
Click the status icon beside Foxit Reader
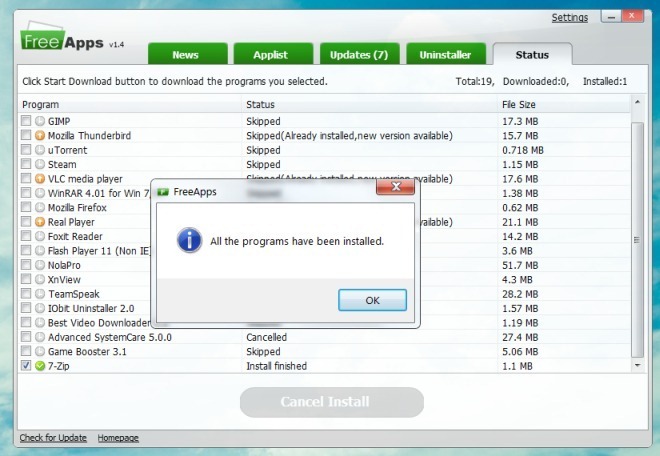pyautogui.click(x=40, y=236)
